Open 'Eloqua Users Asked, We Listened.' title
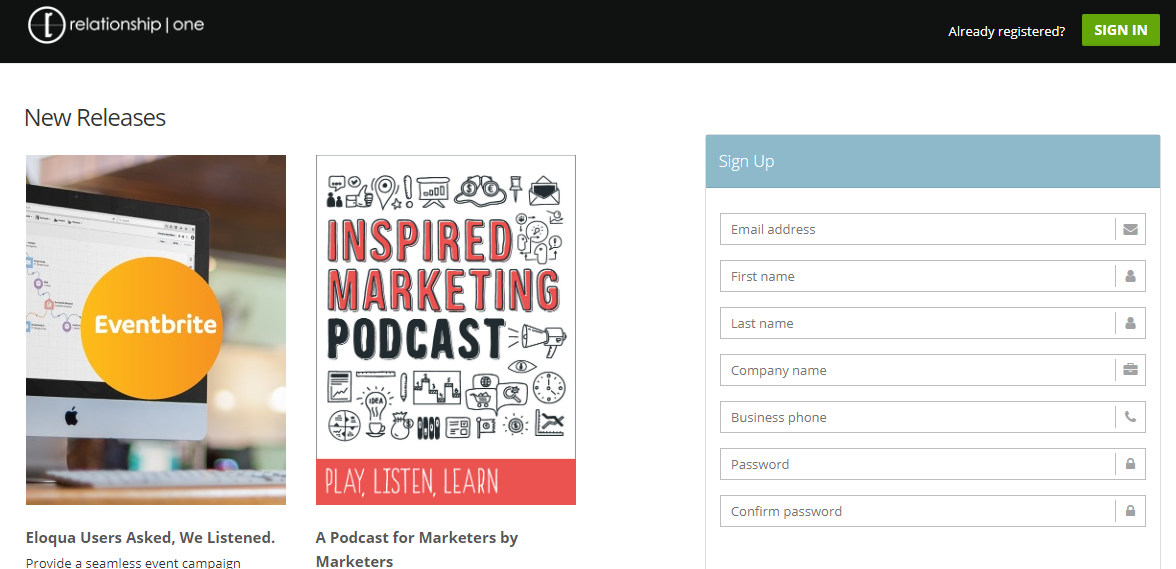1176x569 pixels. (x=150, y=538)
